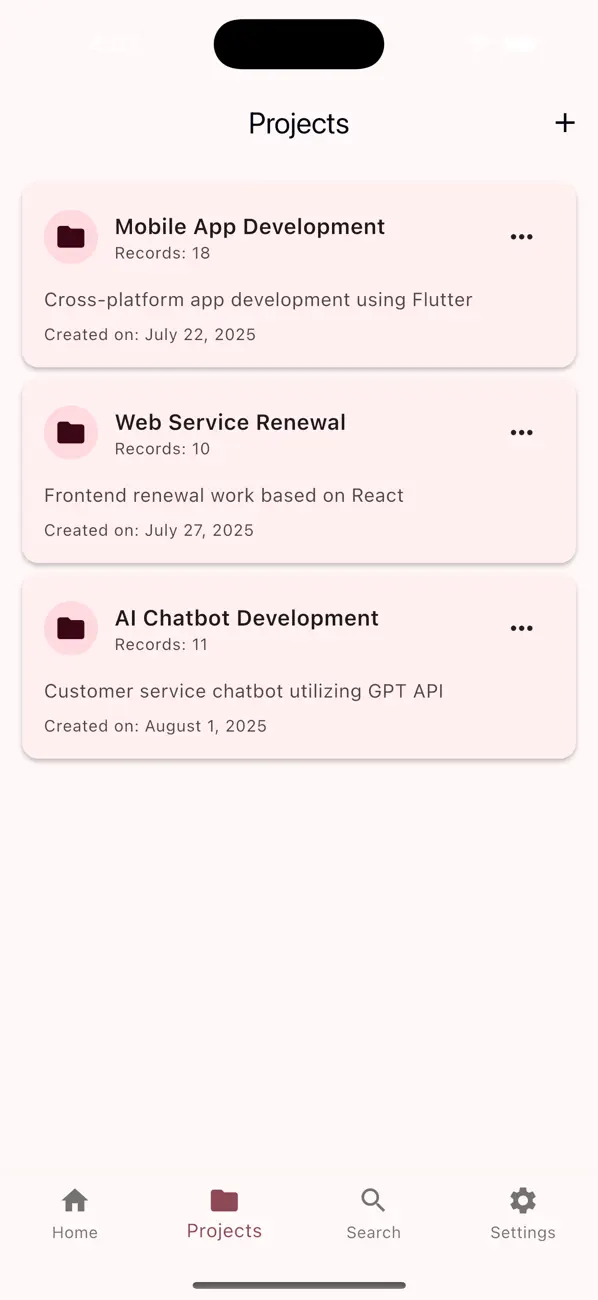598x1300 pixels.
Task: Open Settings via the gear icon
Action: [522, 1199]
